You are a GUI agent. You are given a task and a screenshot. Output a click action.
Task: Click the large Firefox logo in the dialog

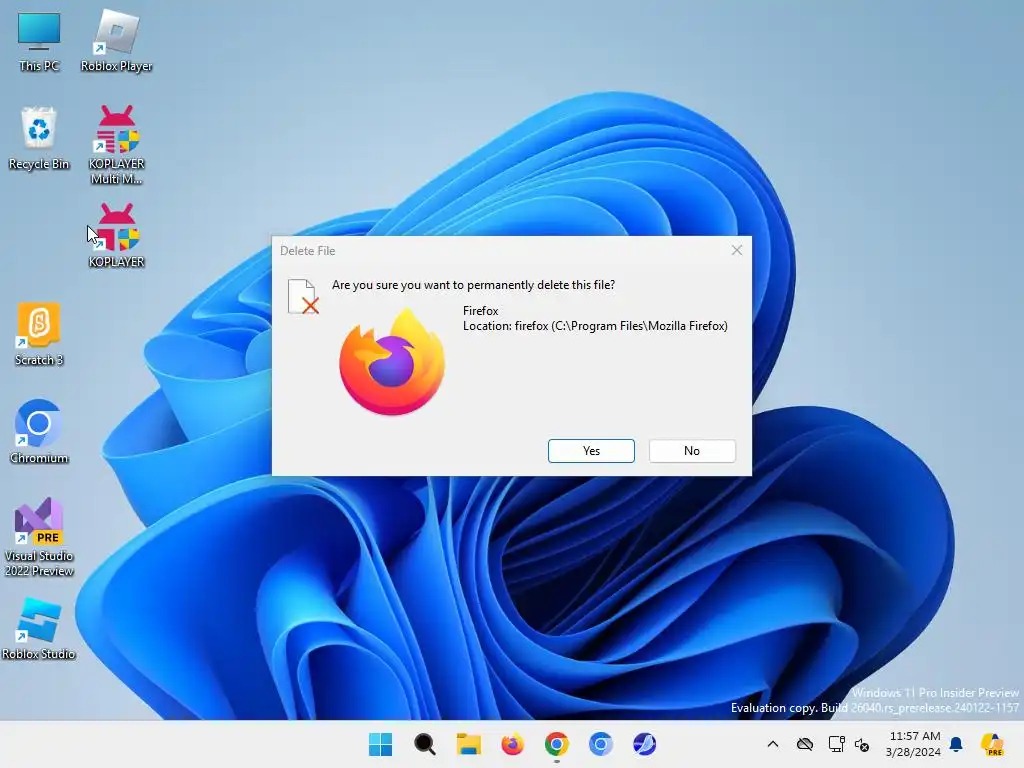coord(392,362)
